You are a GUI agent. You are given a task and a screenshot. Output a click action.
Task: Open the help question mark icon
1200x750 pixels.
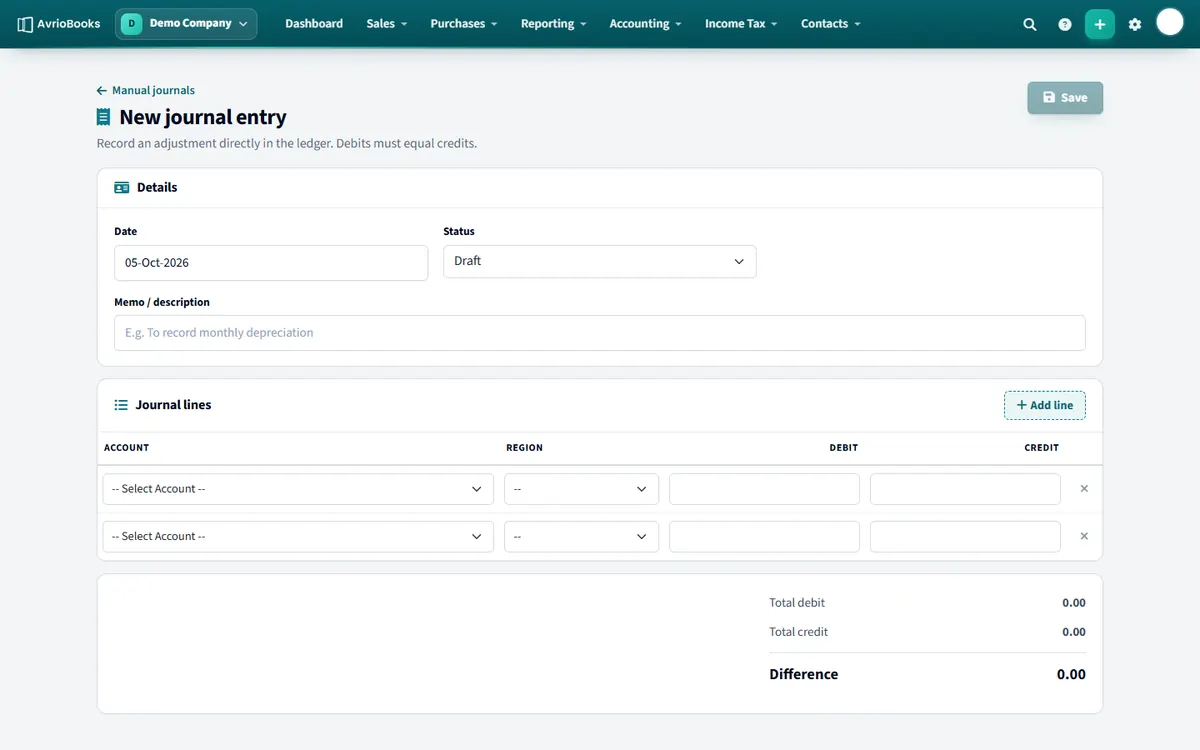(x=1065, y=24)
